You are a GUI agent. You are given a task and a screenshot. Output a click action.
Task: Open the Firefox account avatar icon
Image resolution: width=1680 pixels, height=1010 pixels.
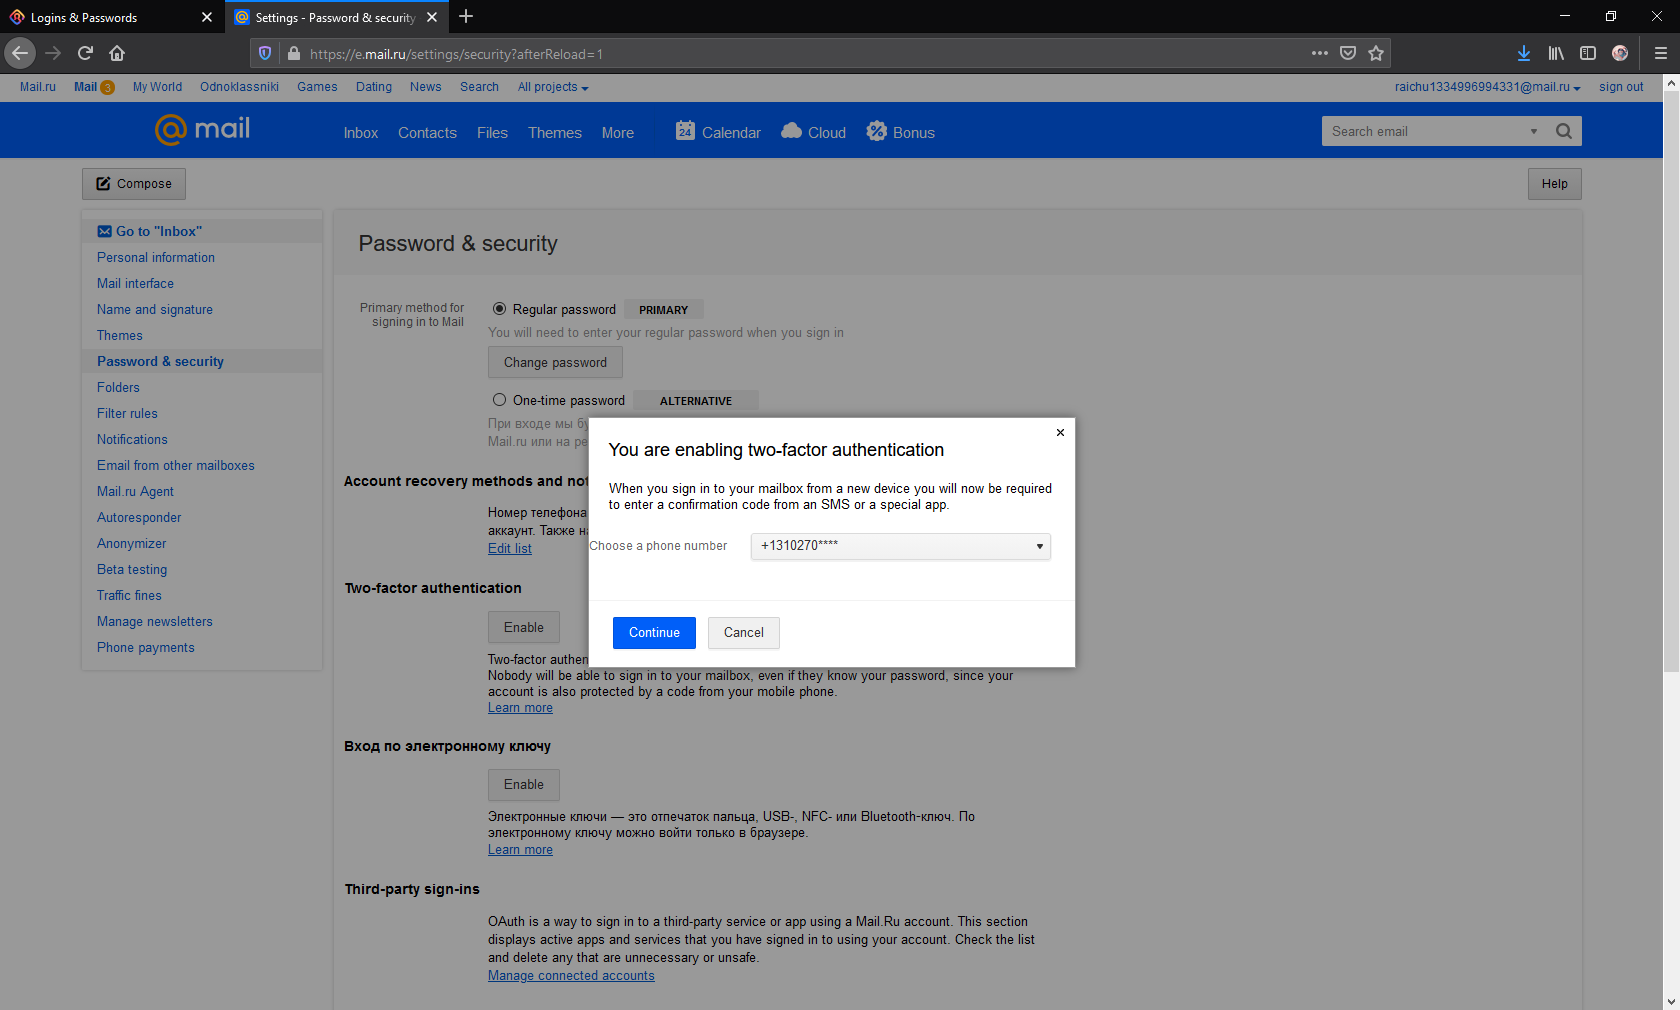click(x=1620, y=53)
